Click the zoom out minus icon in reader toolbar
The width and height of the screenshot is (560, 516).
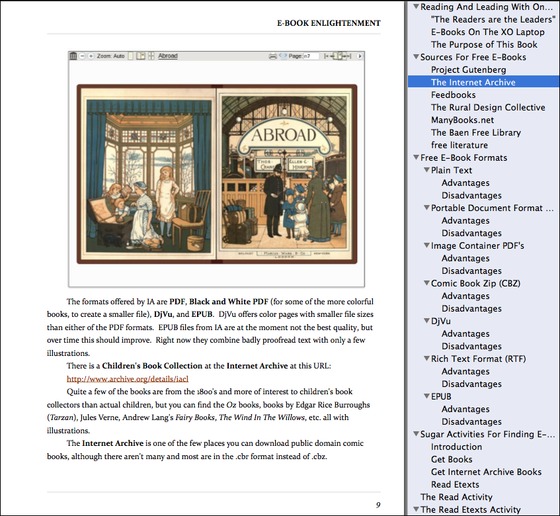pyautogui.click(x=82, y=56)
